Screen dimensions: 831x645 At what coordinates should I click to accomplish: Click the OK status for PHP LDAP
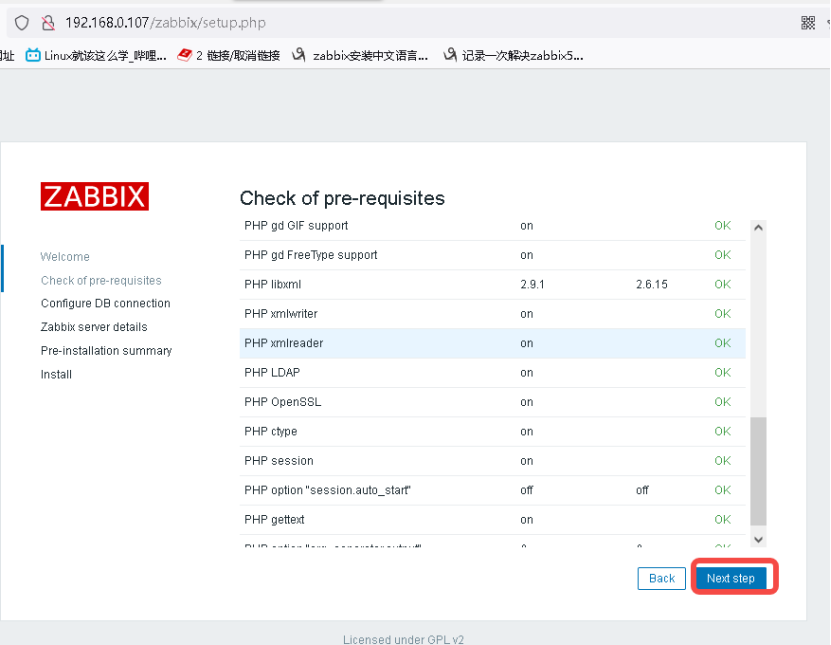[723, 373]
